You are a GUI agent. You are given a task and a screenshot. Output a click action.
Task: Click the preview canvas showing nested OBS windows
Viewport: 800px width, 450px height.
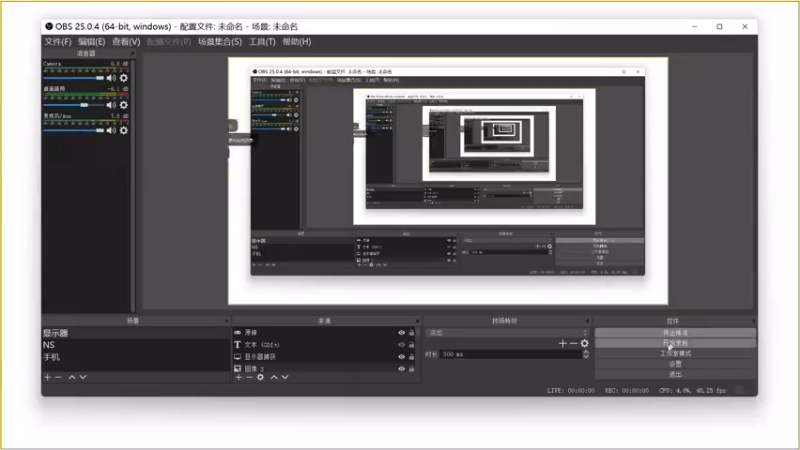447,181
